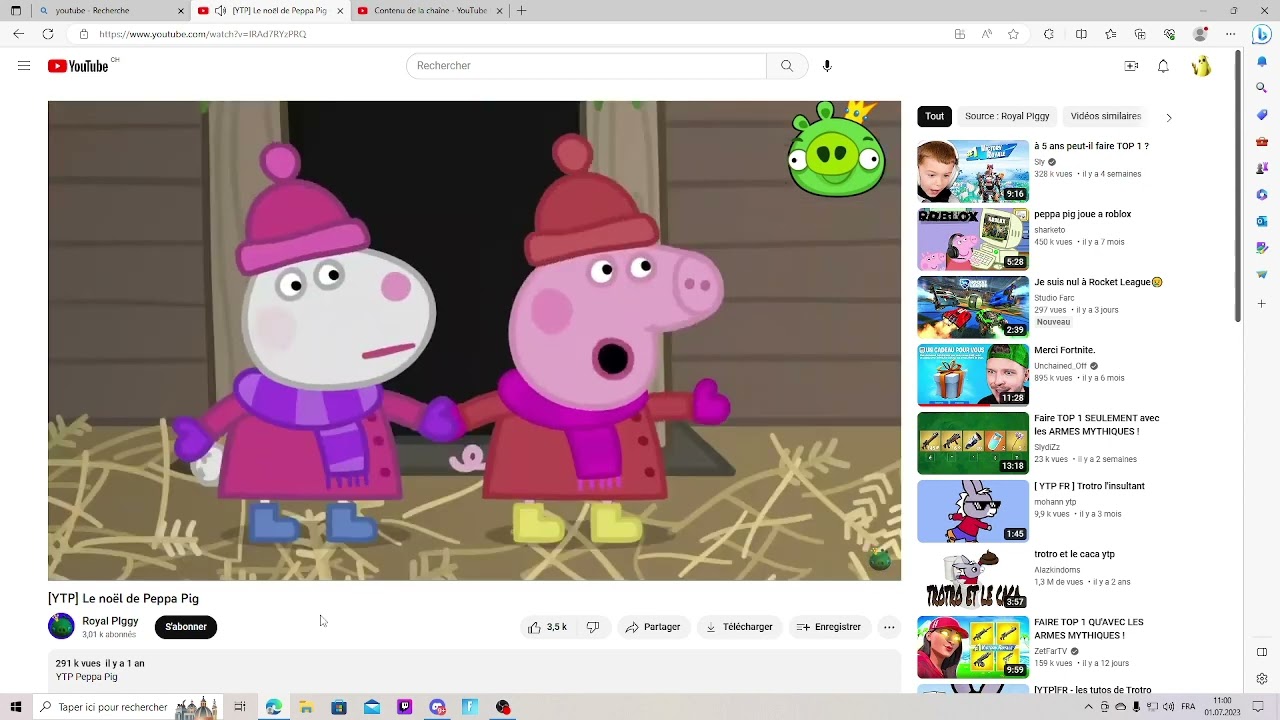Like the video (3,5 k)

pyautogui.click(x=548, y=627)
